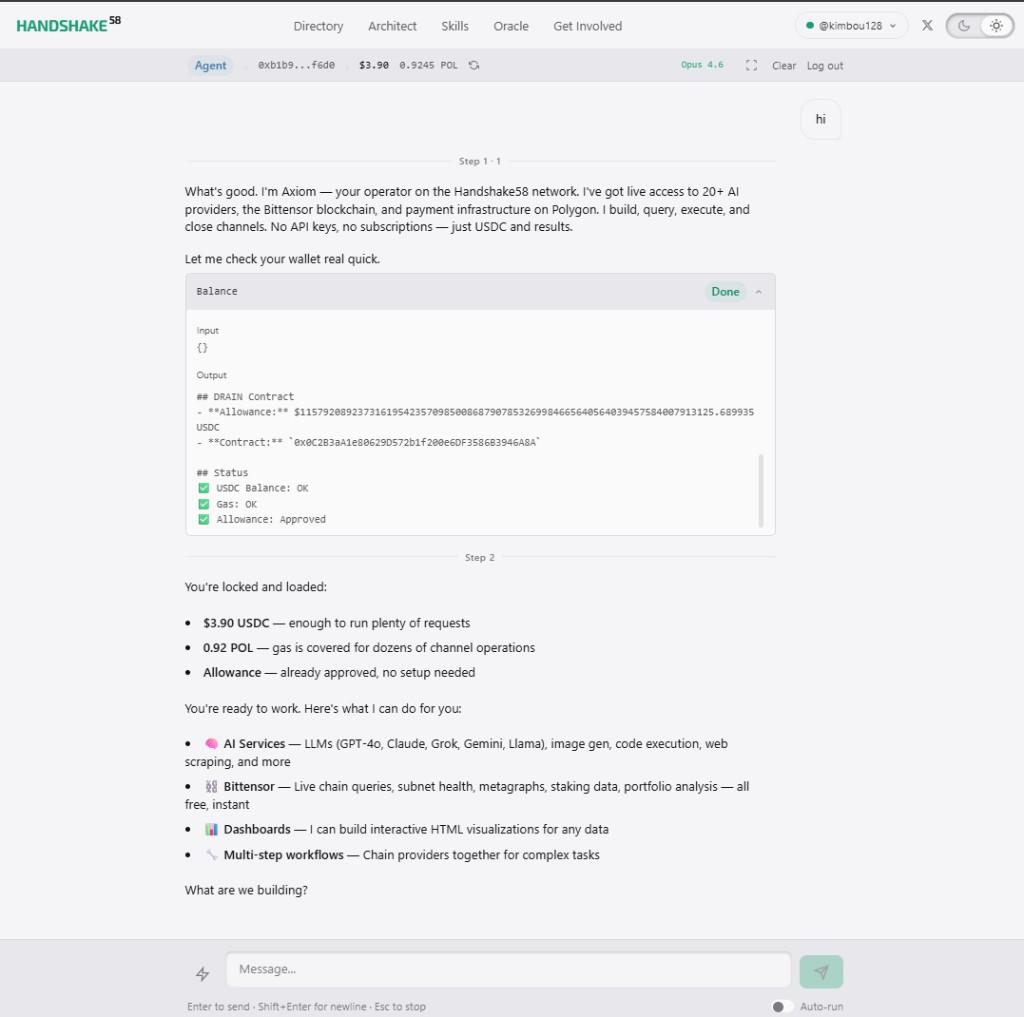Click the 'hi' user message bubble

(820, 119)
